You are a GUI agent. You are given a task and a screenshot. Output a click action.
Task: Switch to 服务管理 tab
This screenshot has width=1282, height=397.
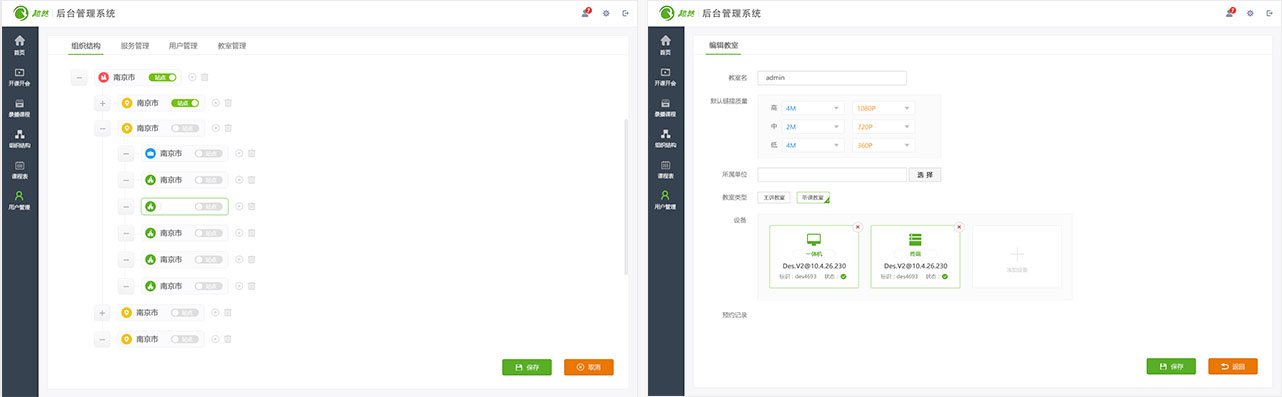(x=135, y=46)
